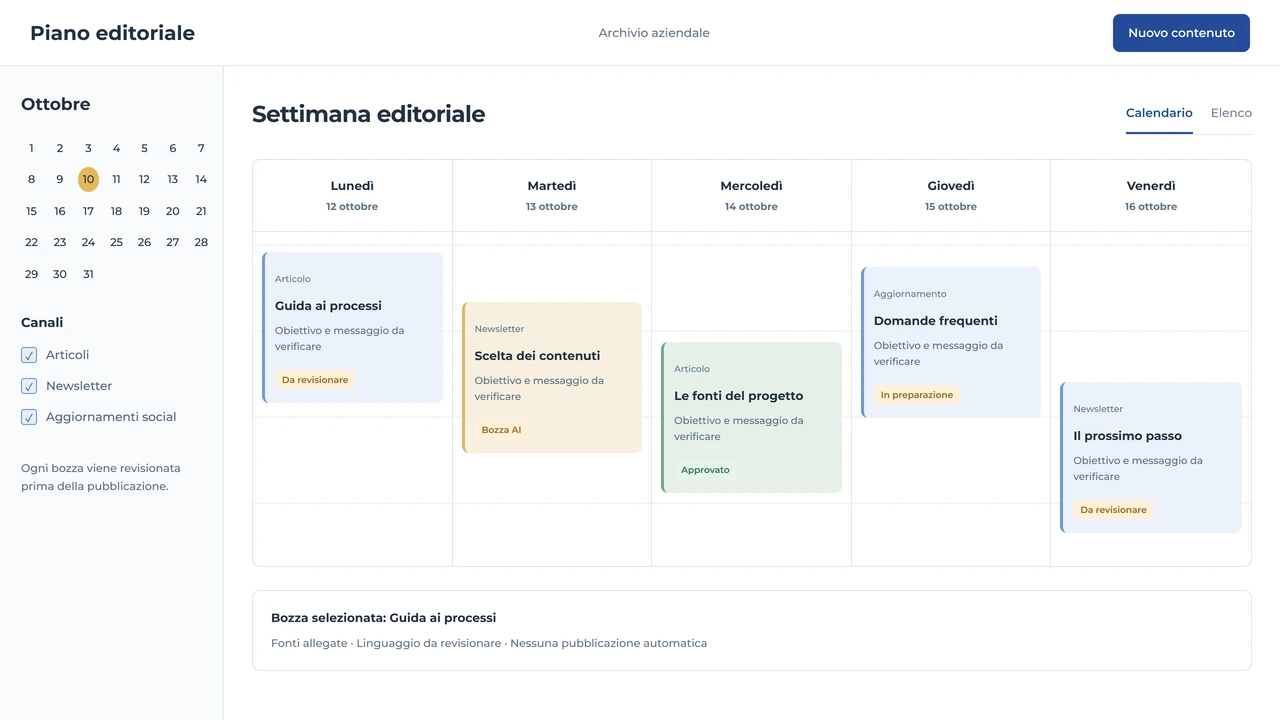Toggle the Aggiornamenti social checkbox

[x=29, y=417]
